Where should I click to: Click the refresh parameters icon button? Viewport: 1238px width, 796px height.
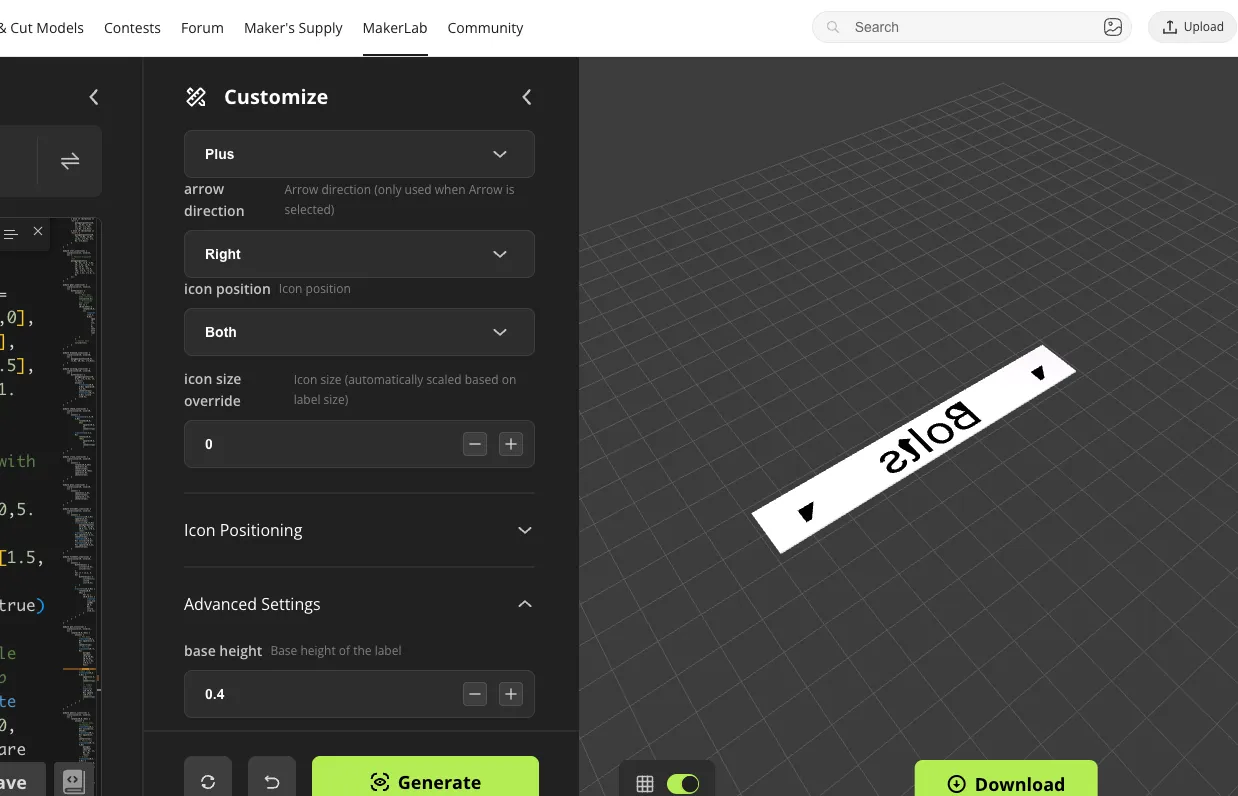208,782
